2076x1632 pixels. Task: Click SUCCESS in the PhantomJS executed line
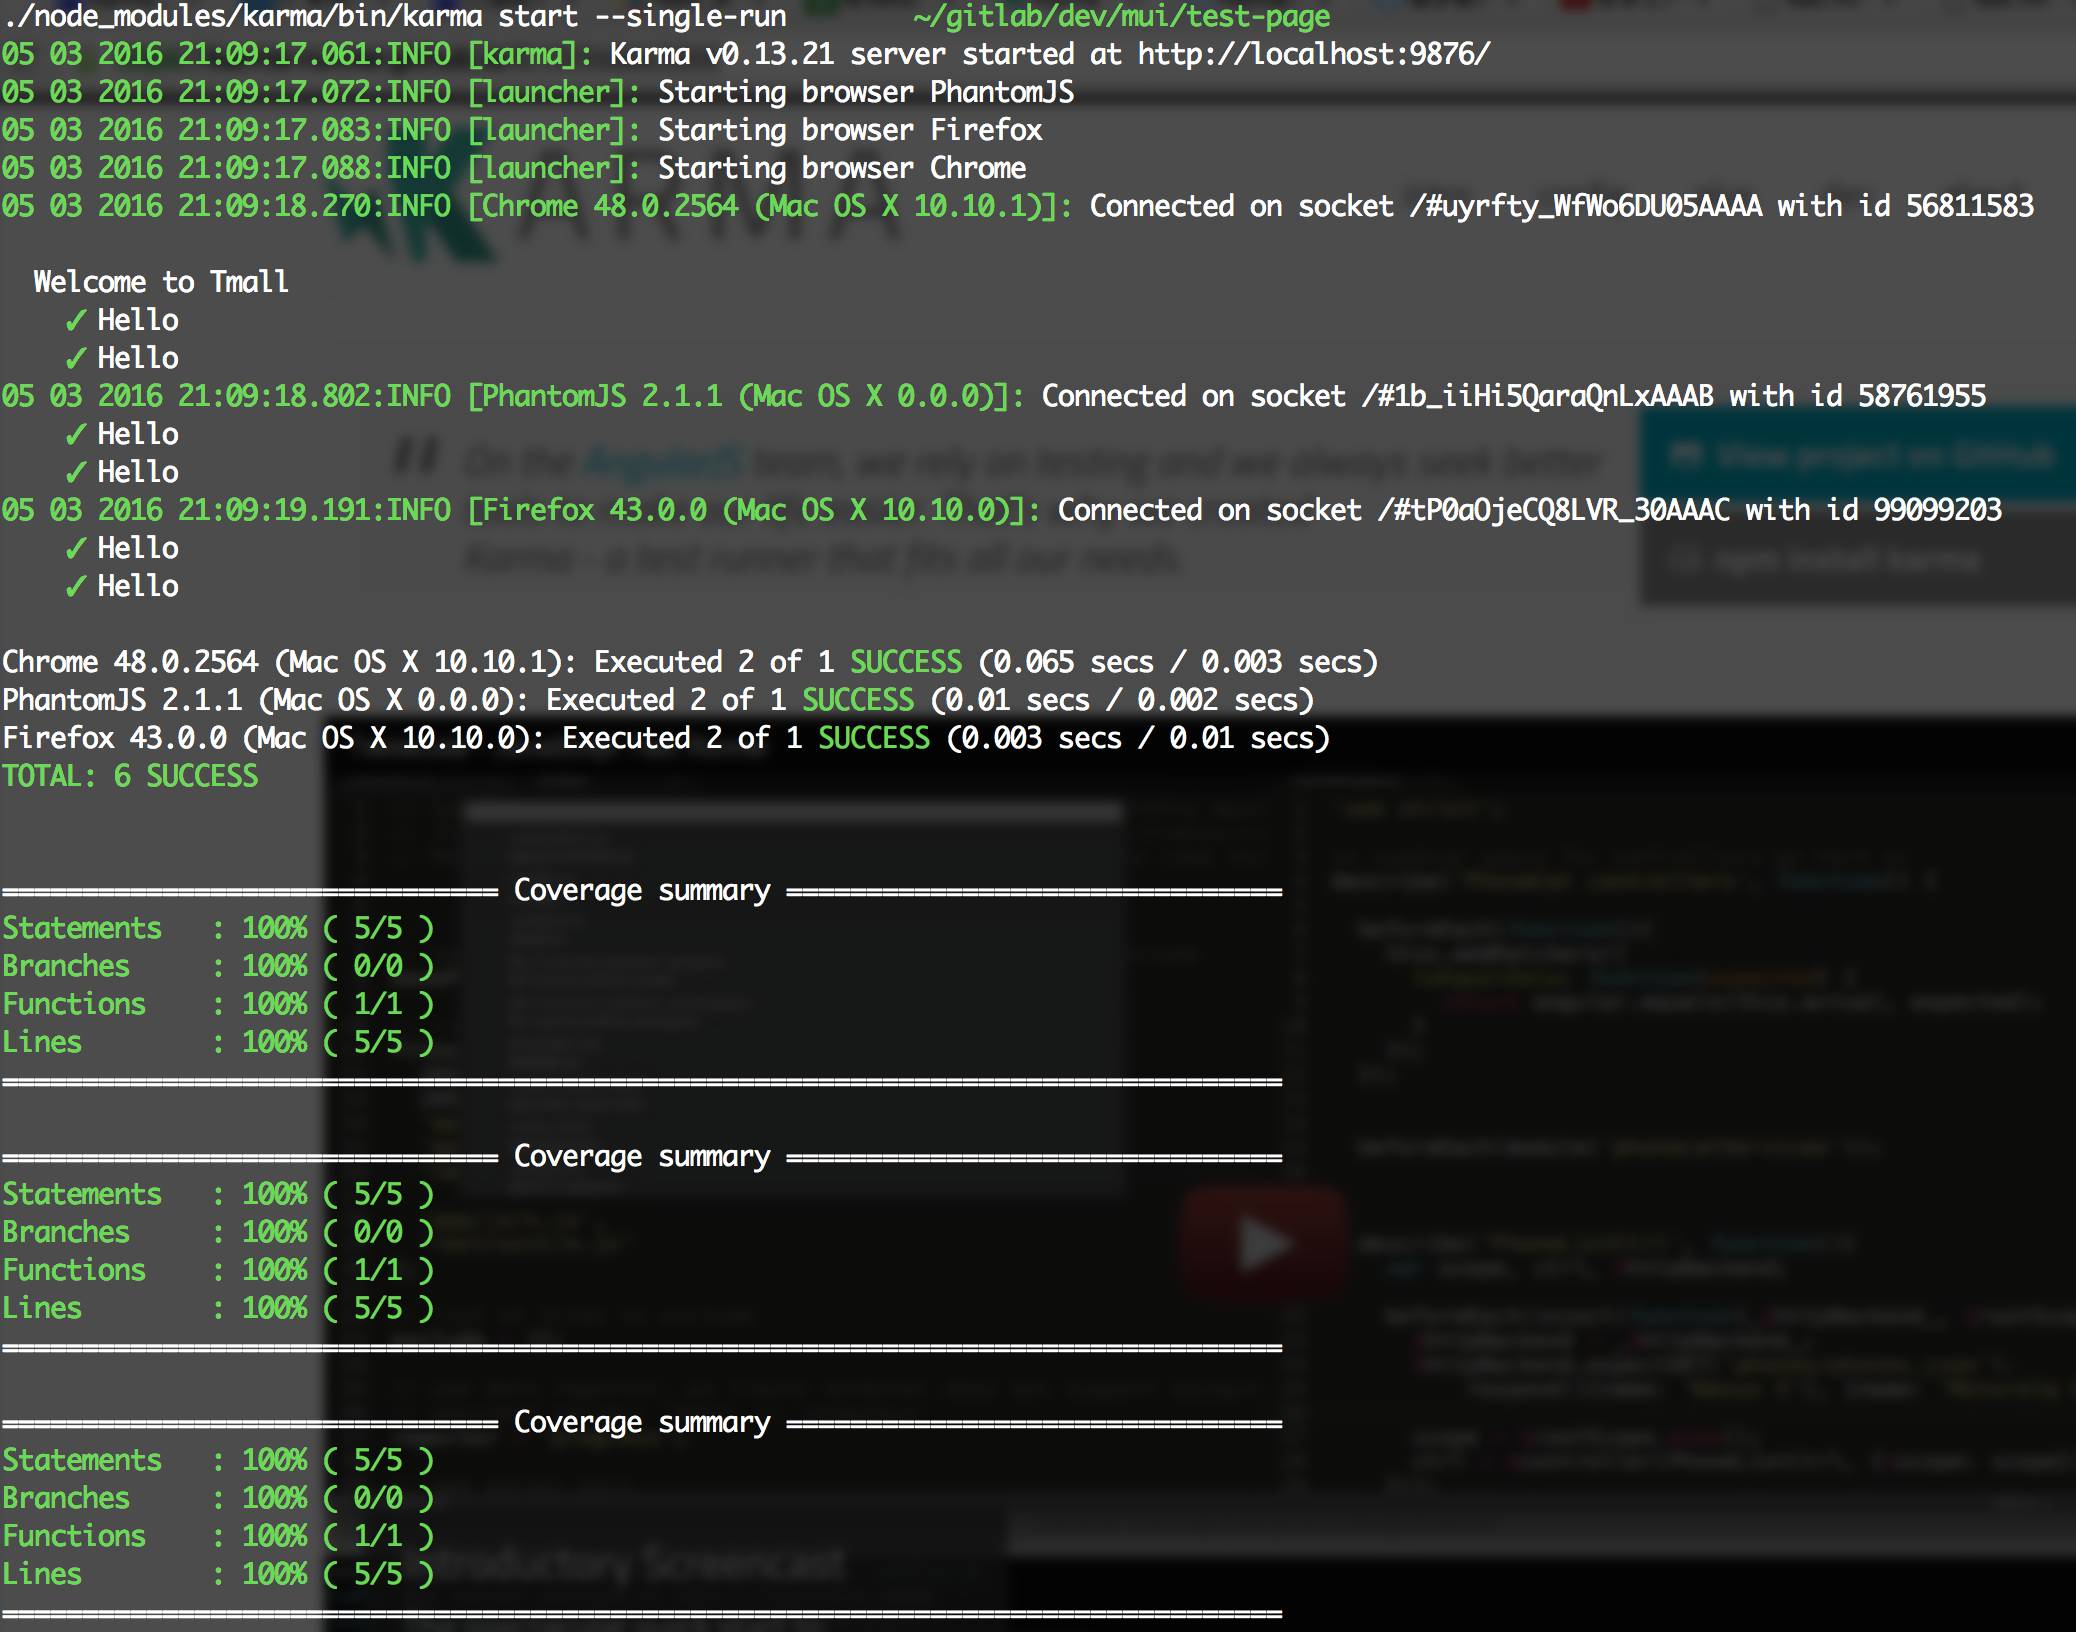coord(858,700)
